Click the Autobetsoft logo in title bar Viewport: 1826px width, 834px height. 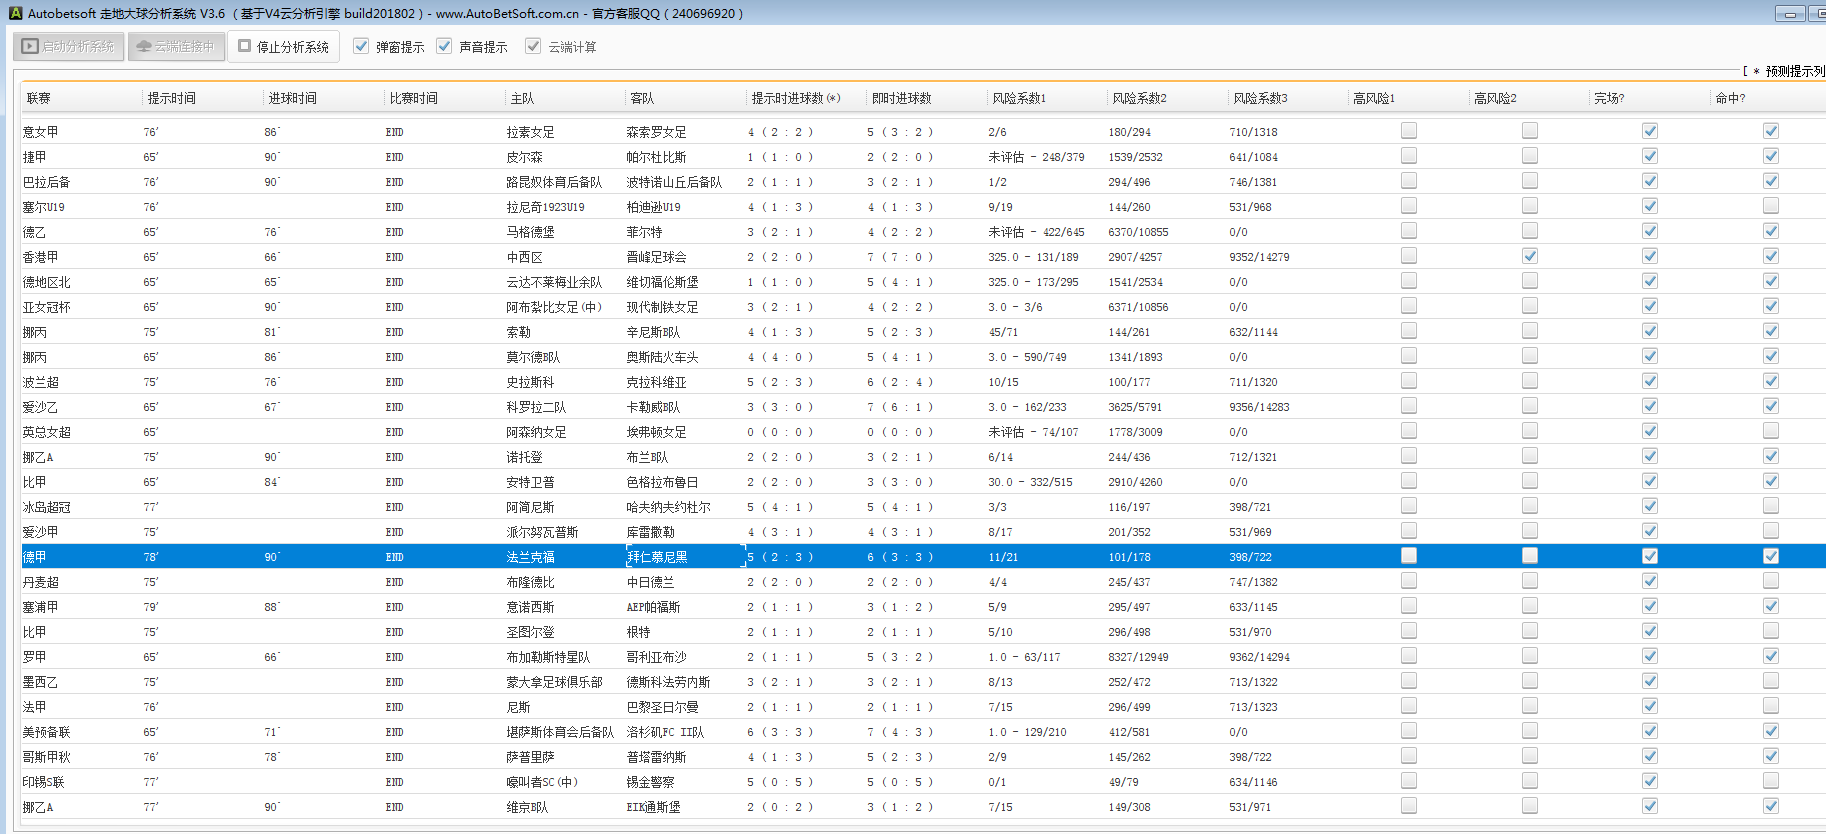click(15, 13)
